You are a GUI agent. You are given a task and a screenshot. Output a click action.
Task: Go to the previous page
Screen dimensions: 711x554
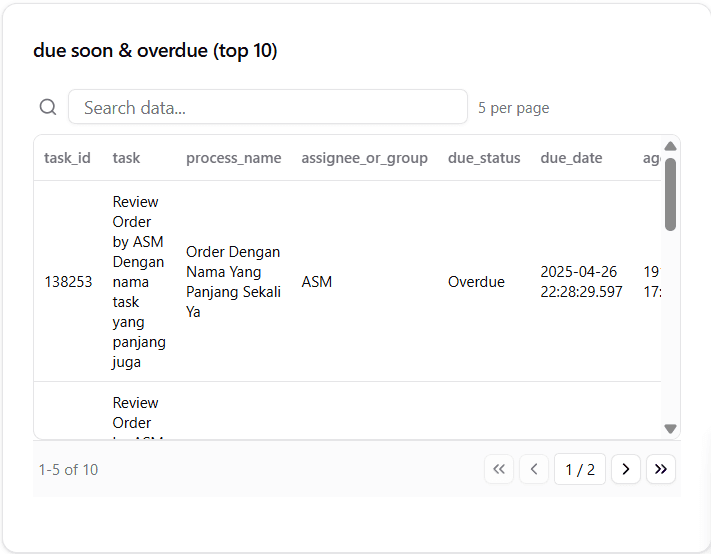[x=534, y=469]
